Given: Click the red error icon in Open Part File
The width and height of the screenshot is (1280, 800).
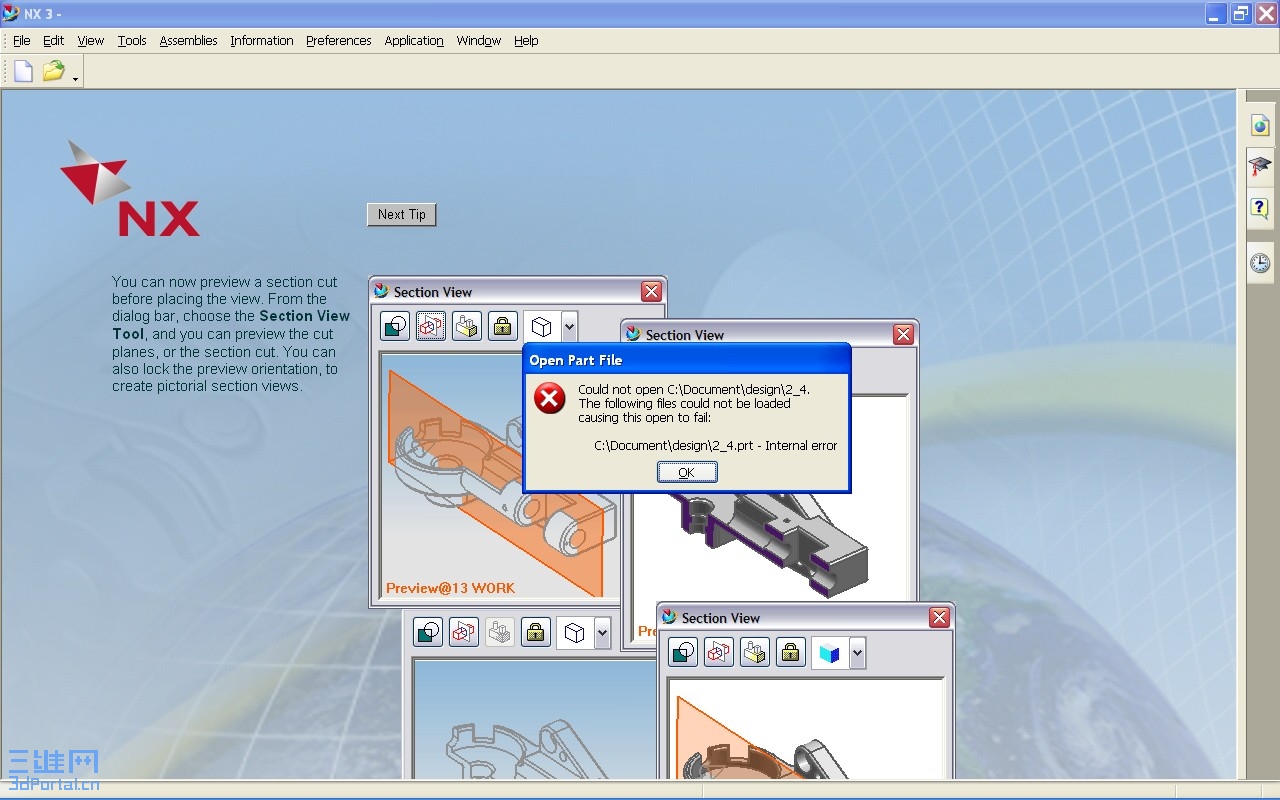Looking at the screenshot, I should [549, 398].
